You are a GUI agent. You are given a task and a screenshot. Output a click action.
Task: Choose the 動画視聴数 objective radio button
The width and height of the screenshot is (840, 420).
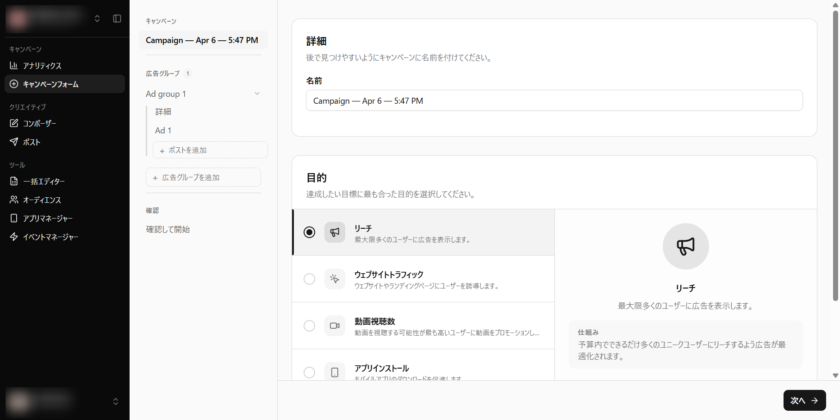click(309, 326)
